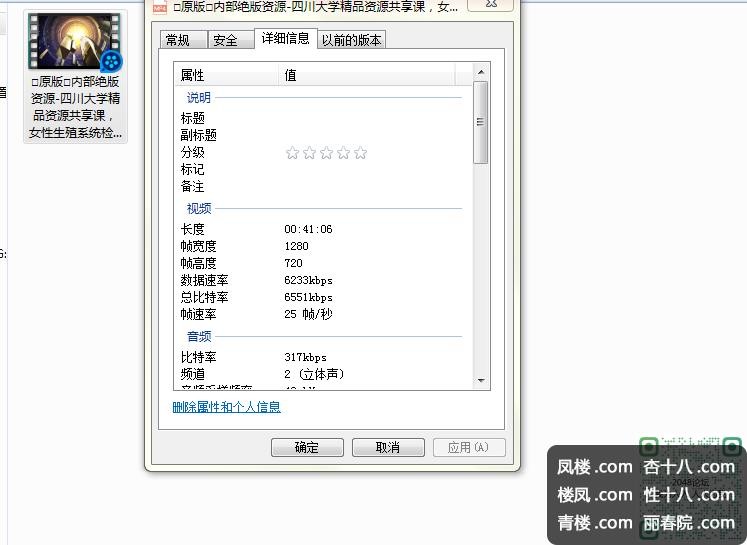Click the third rating star
The width and height of the screenshot is (747, 545).
coord(326,153)
